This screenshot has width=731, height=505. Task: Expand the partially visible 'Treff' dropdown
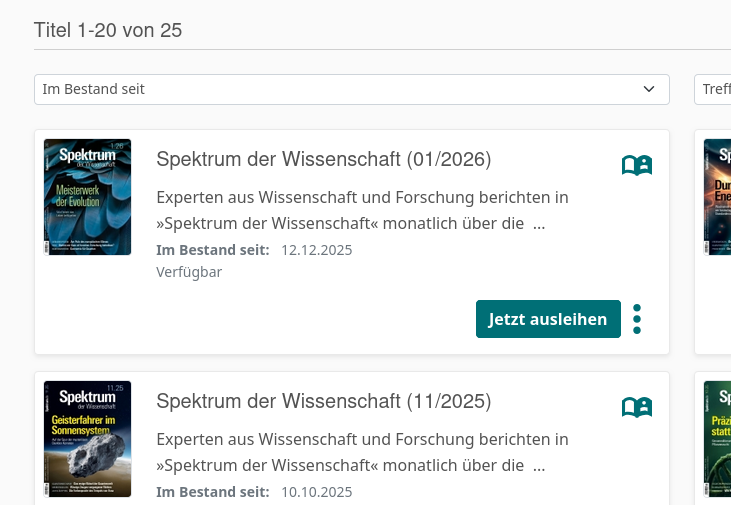pos(713,89)
